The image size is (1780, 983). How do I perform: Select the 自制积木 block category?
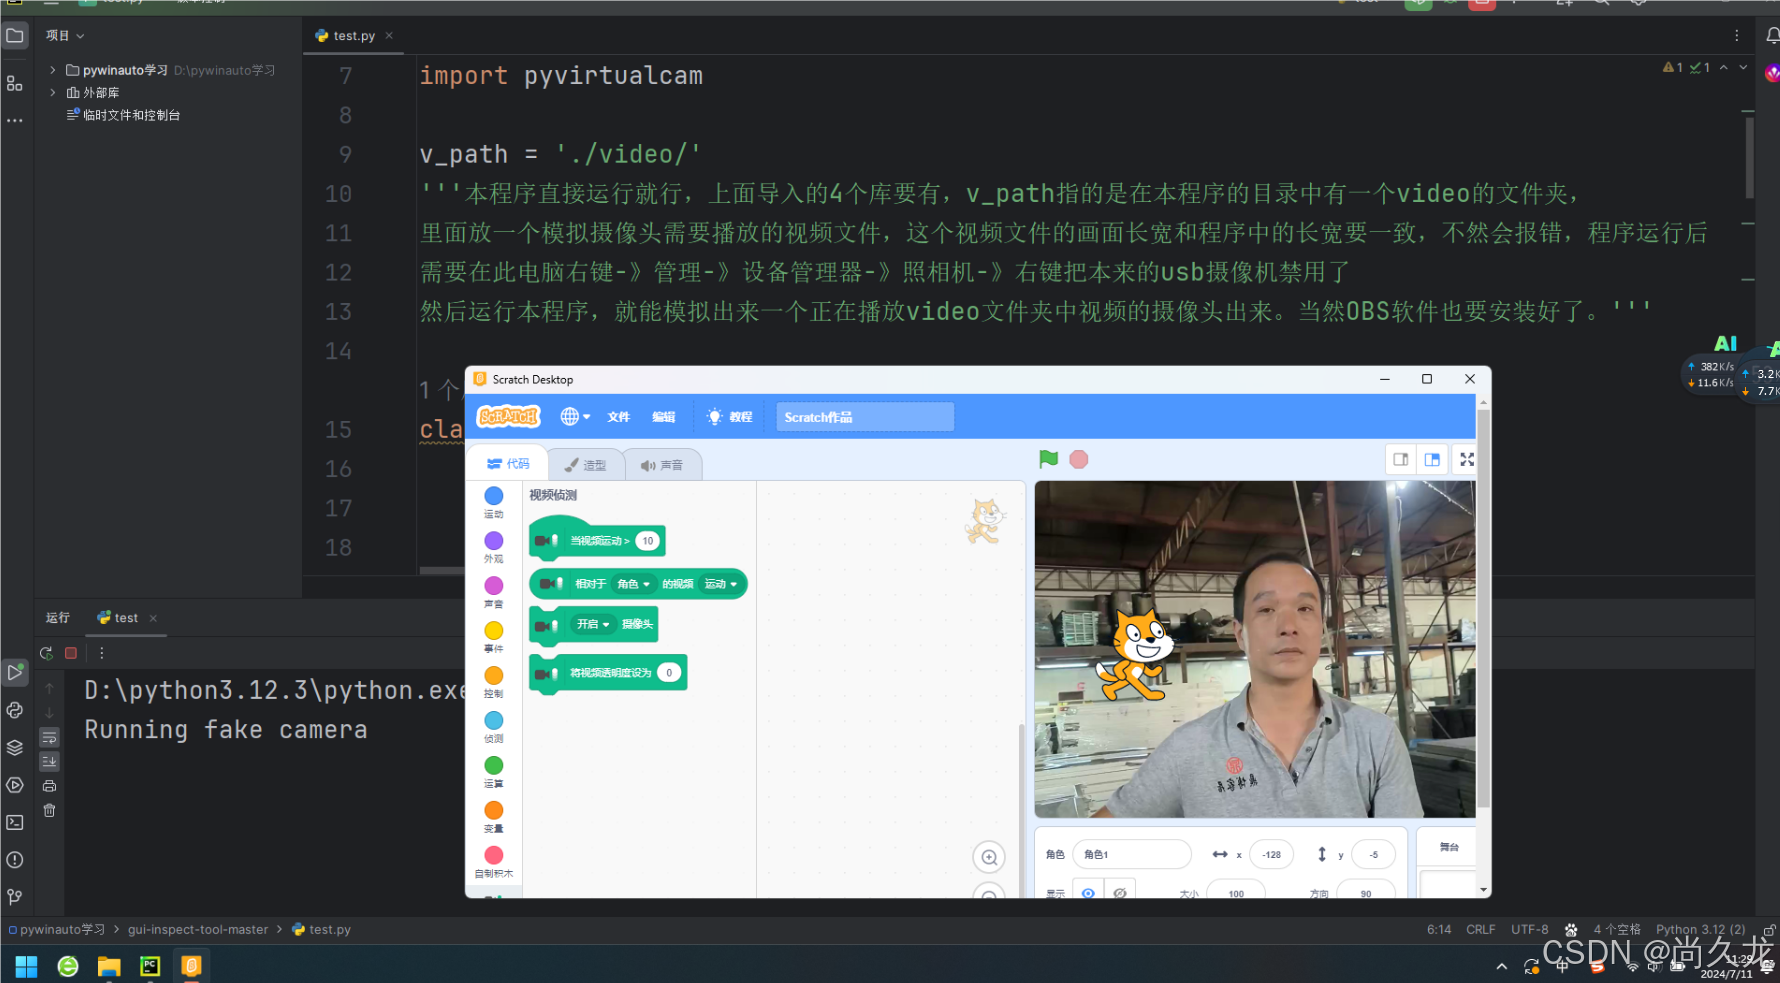pos(494,862)
